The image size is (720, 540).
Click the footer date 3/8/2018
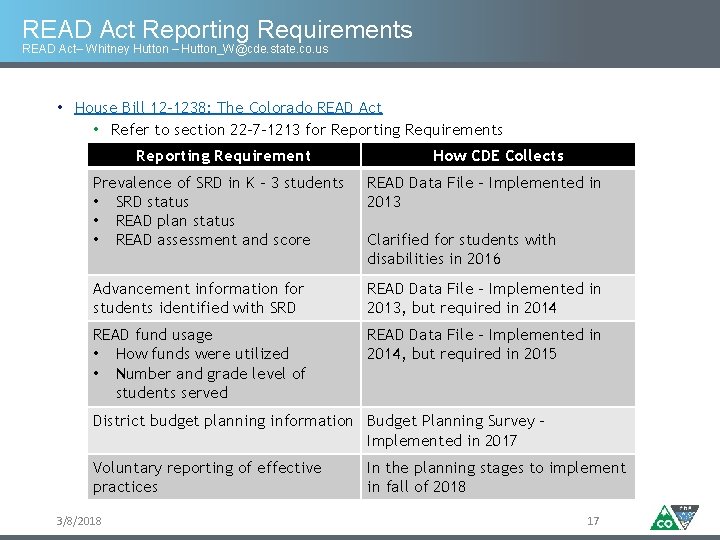79,521
